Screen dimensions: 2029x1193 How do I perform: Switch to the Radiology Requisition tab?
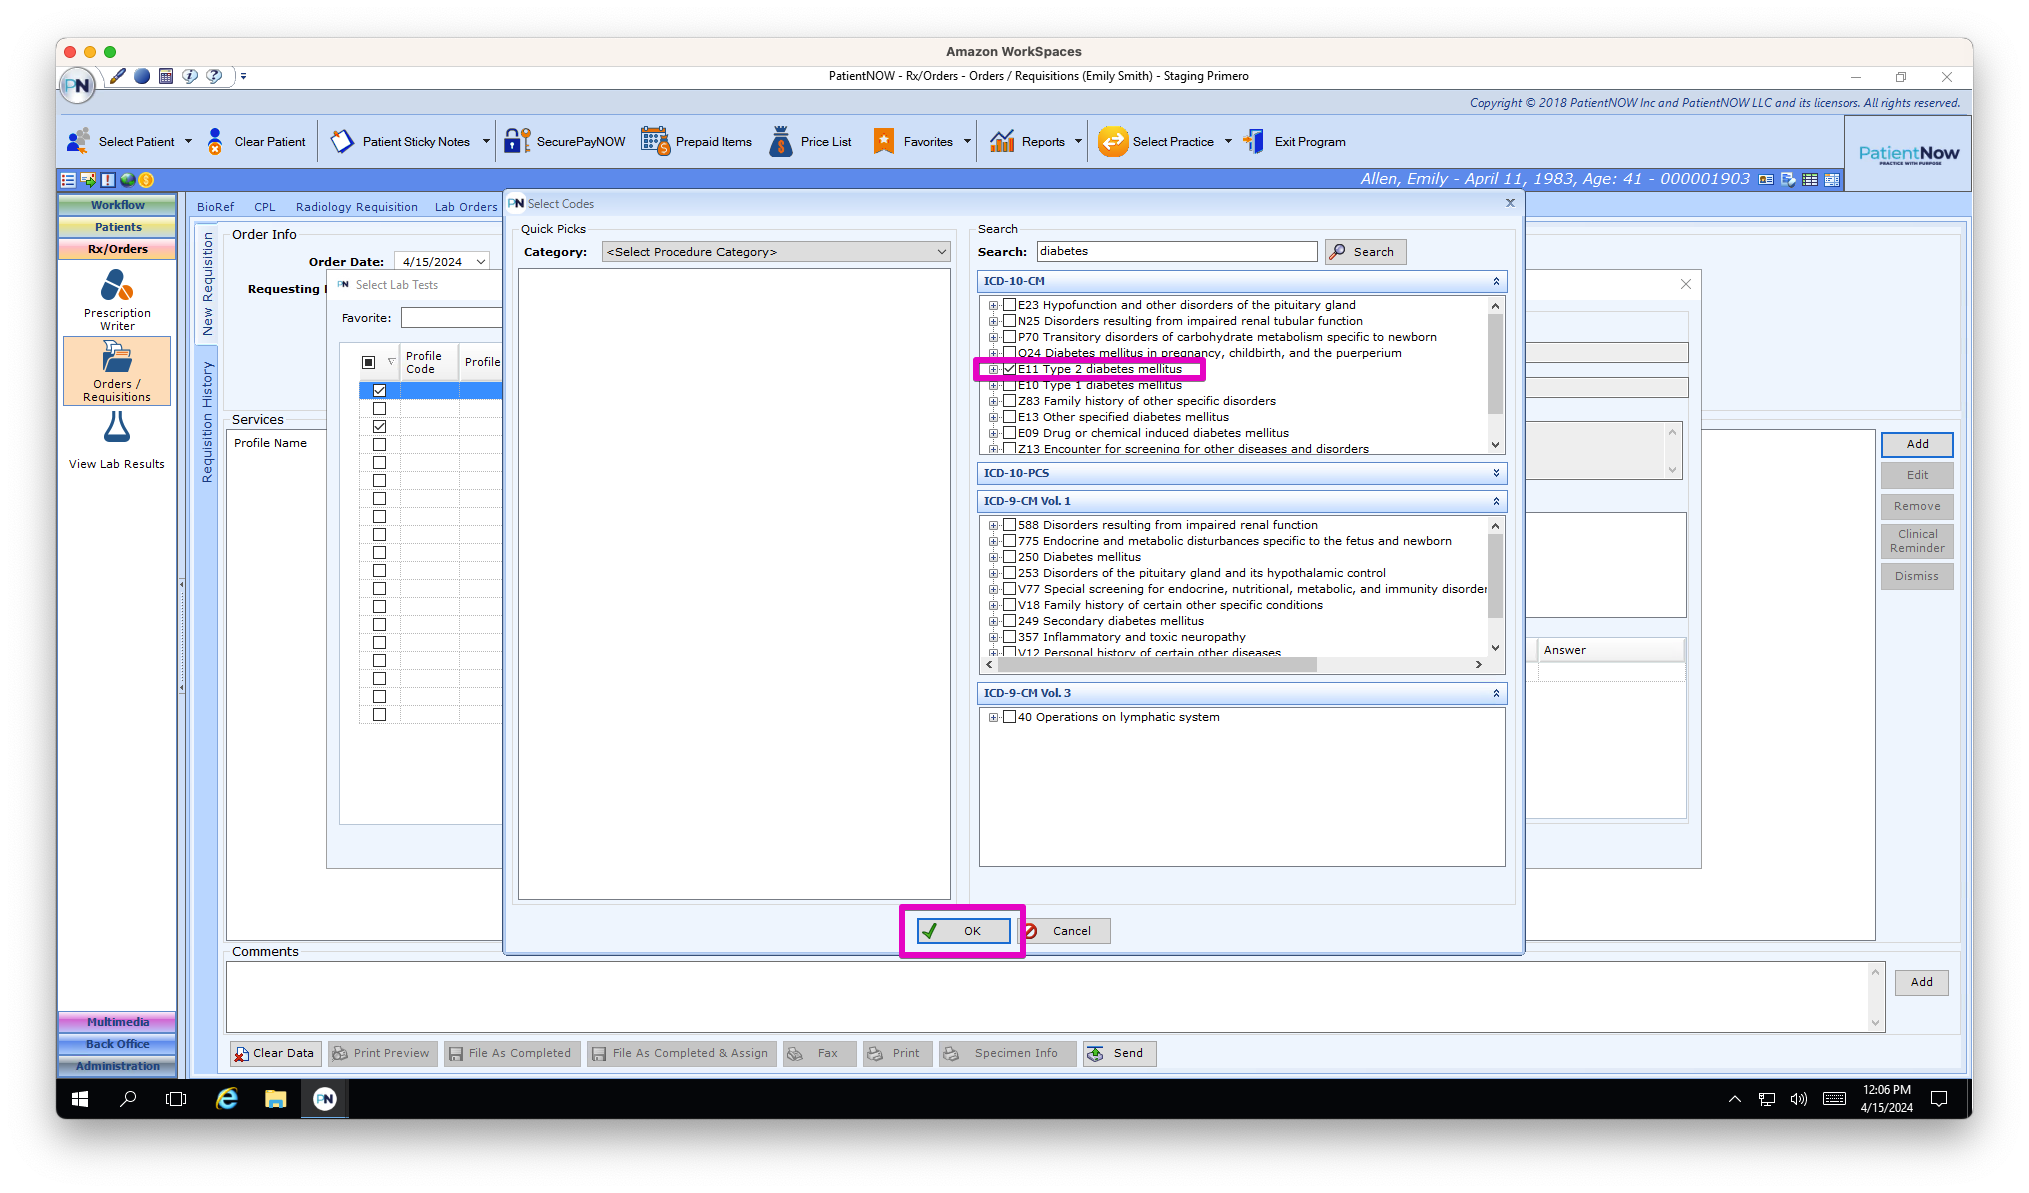(x=357, y=206)
